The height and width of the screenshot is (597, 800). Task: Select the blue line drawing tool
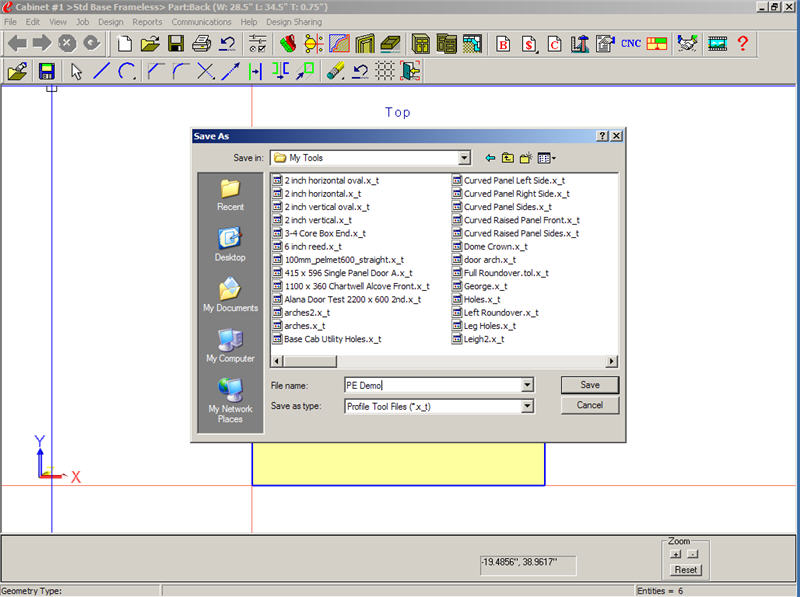(x=102, y=71)
